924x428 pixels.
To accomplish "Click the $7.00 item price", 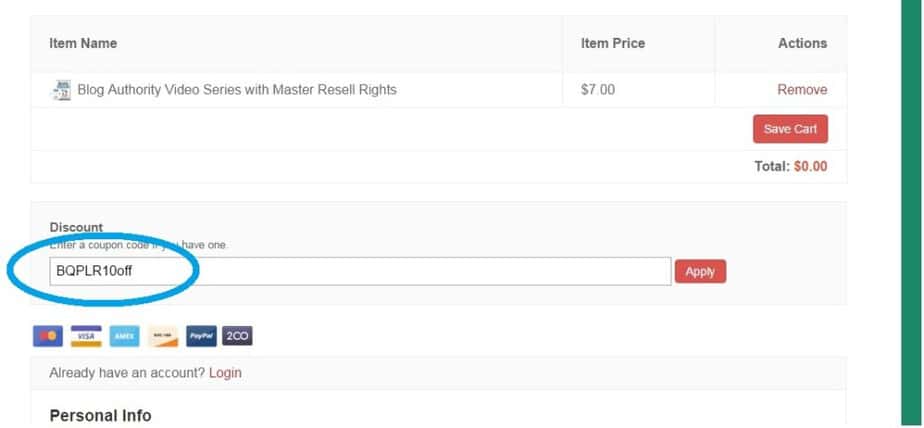I will tap(598, 90).
